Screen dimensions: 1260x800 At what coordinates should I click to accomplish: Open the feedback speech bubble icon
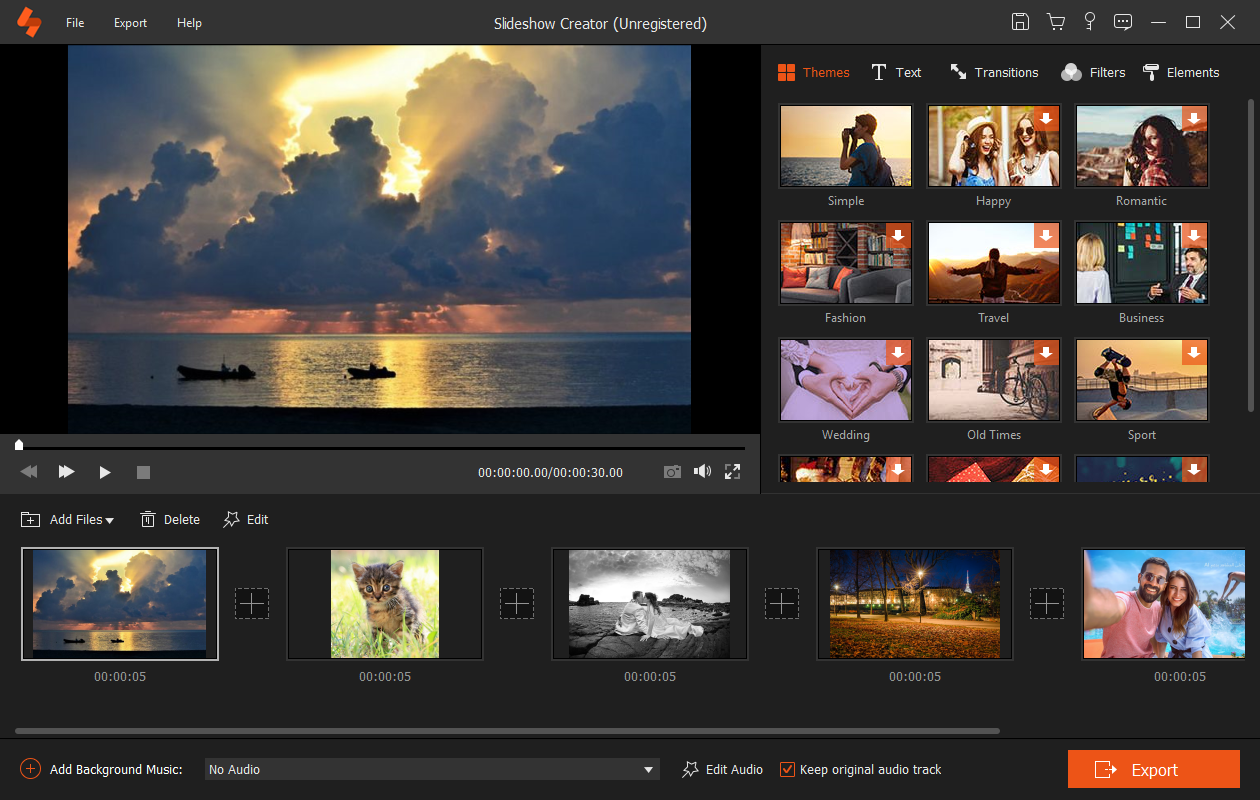(1122, 21)
